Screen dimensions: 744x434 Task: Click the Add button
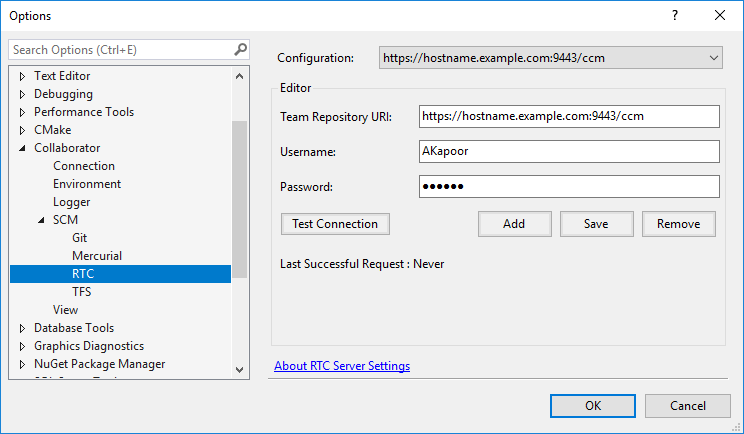[x=514, y=224]
